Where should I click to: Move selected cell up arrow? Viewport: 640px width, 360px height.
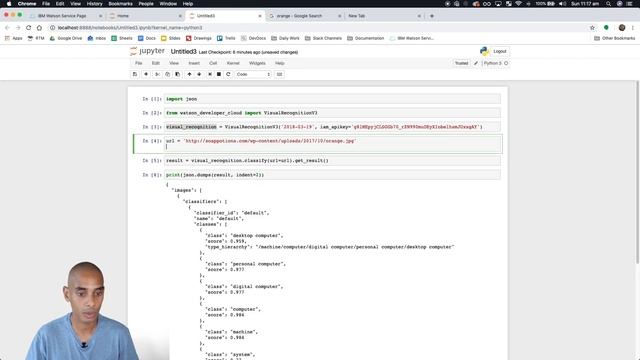(x=189, y=74)
